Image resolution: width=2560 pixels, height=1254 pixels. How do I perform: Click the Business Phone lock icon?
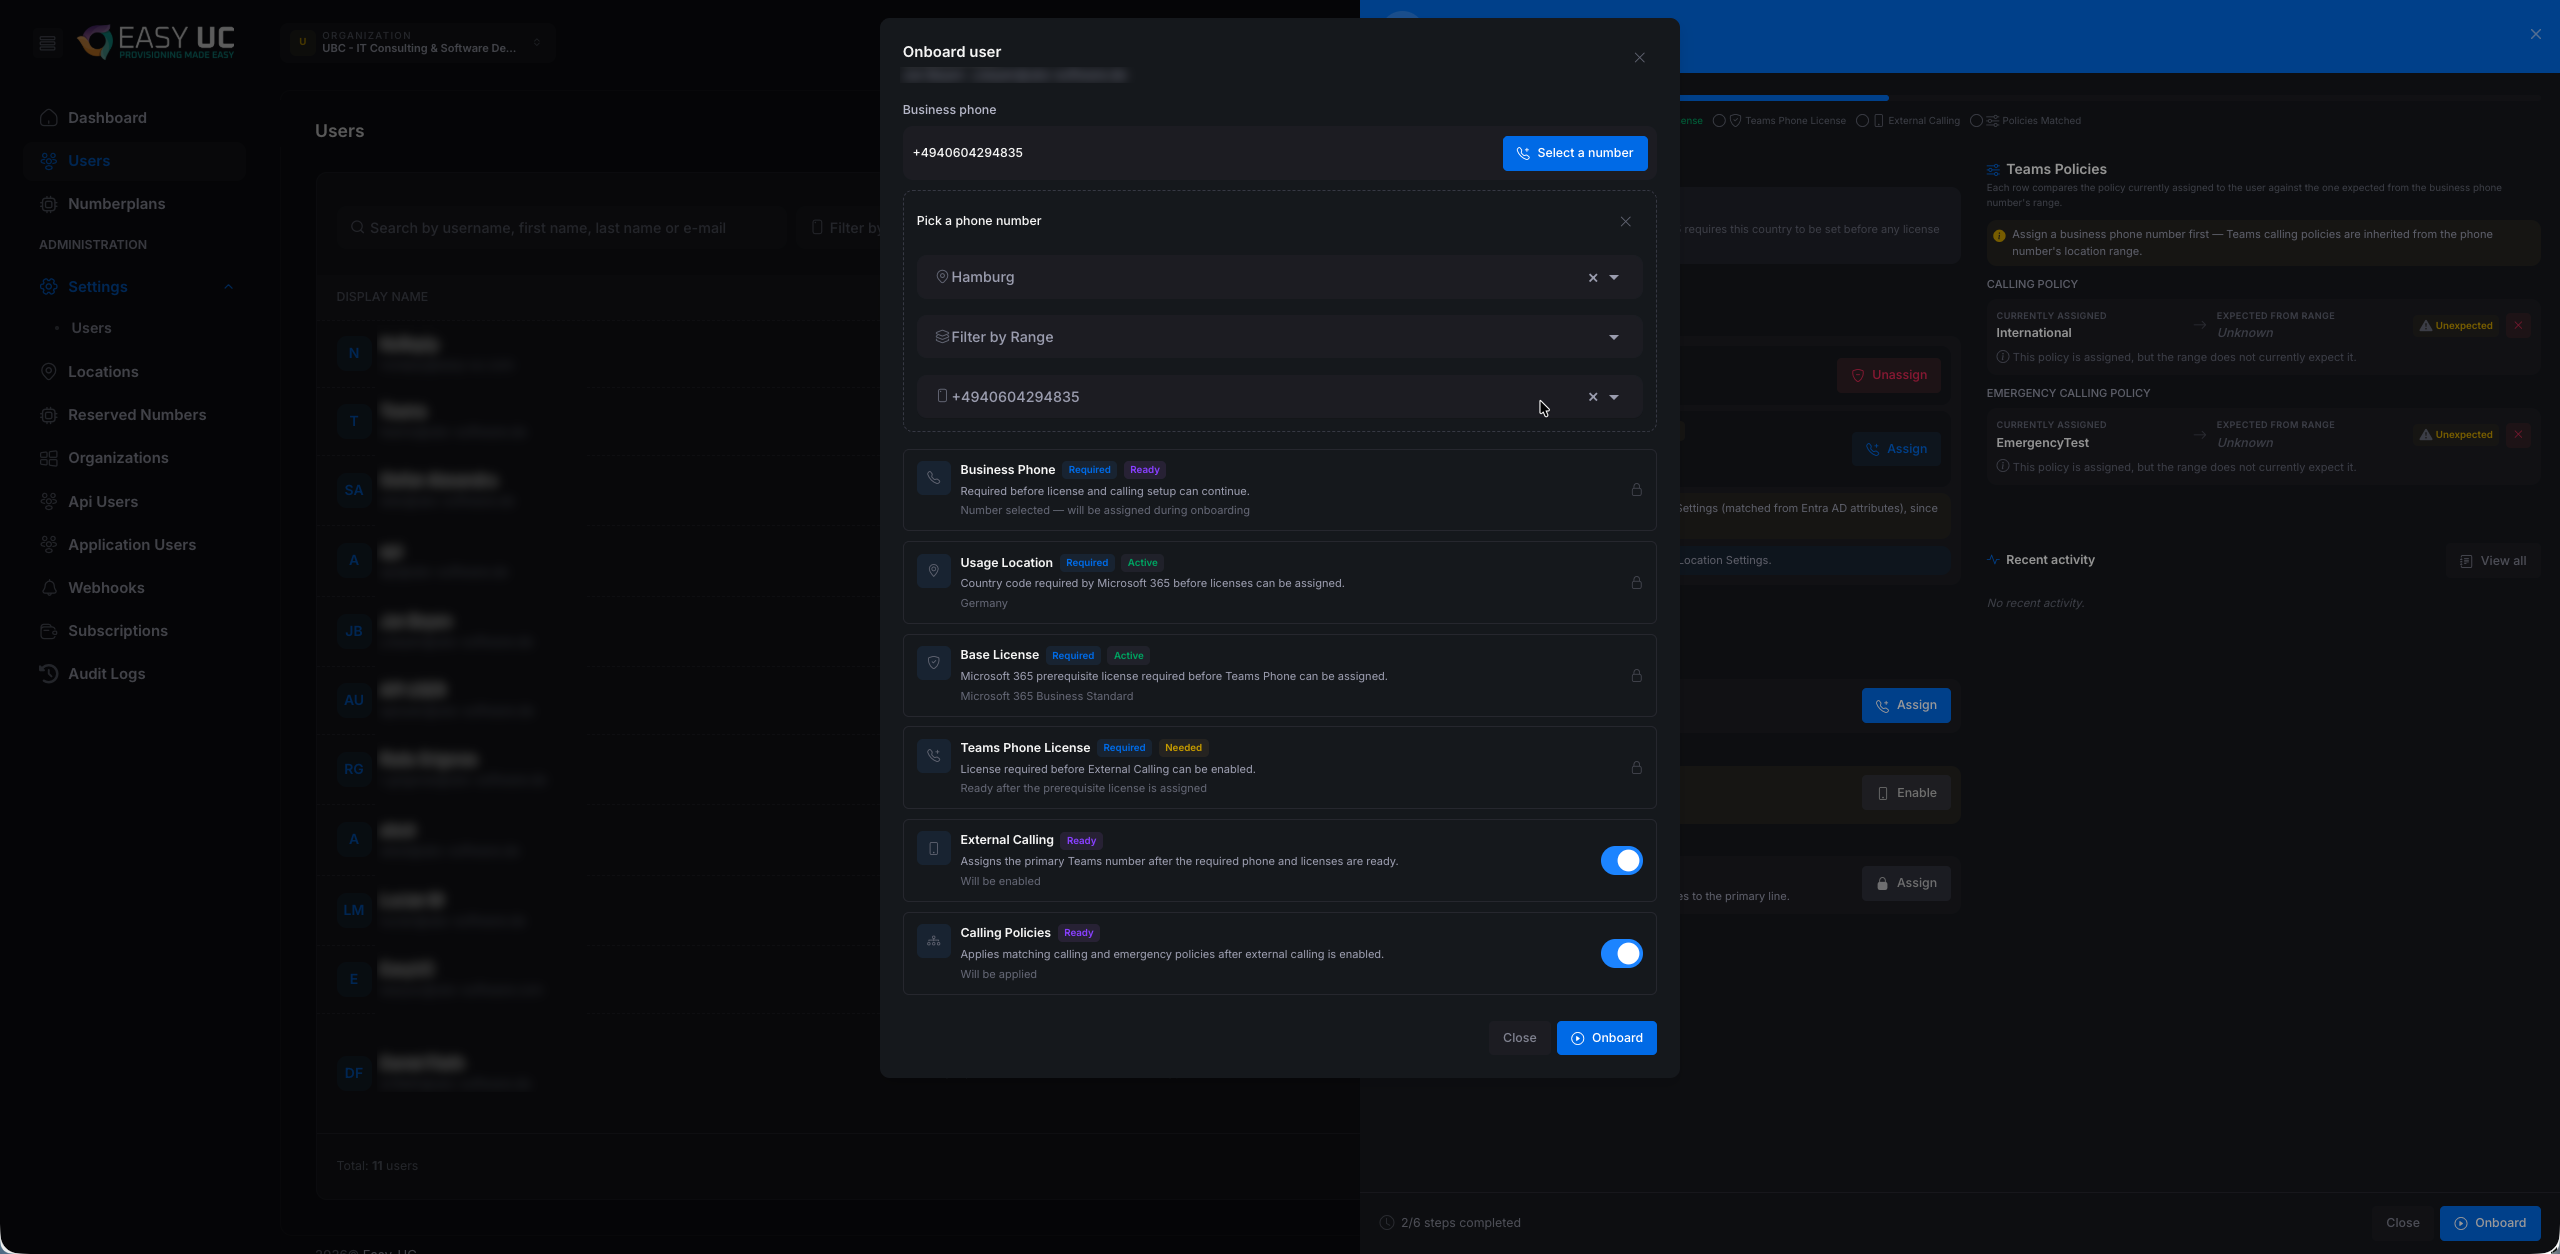coord(1636,490)
